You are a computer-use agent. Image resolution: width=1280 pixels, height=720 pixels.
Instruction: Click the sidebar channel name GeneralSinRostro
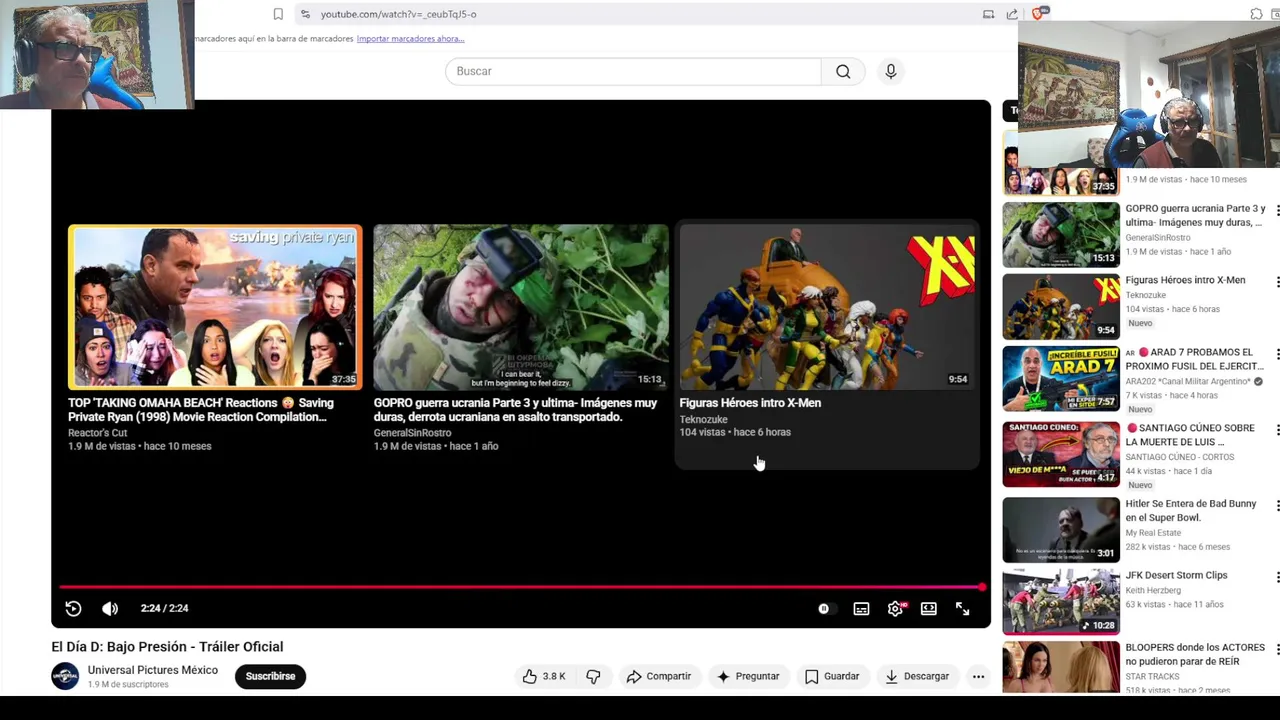(x=1158, y=238)
